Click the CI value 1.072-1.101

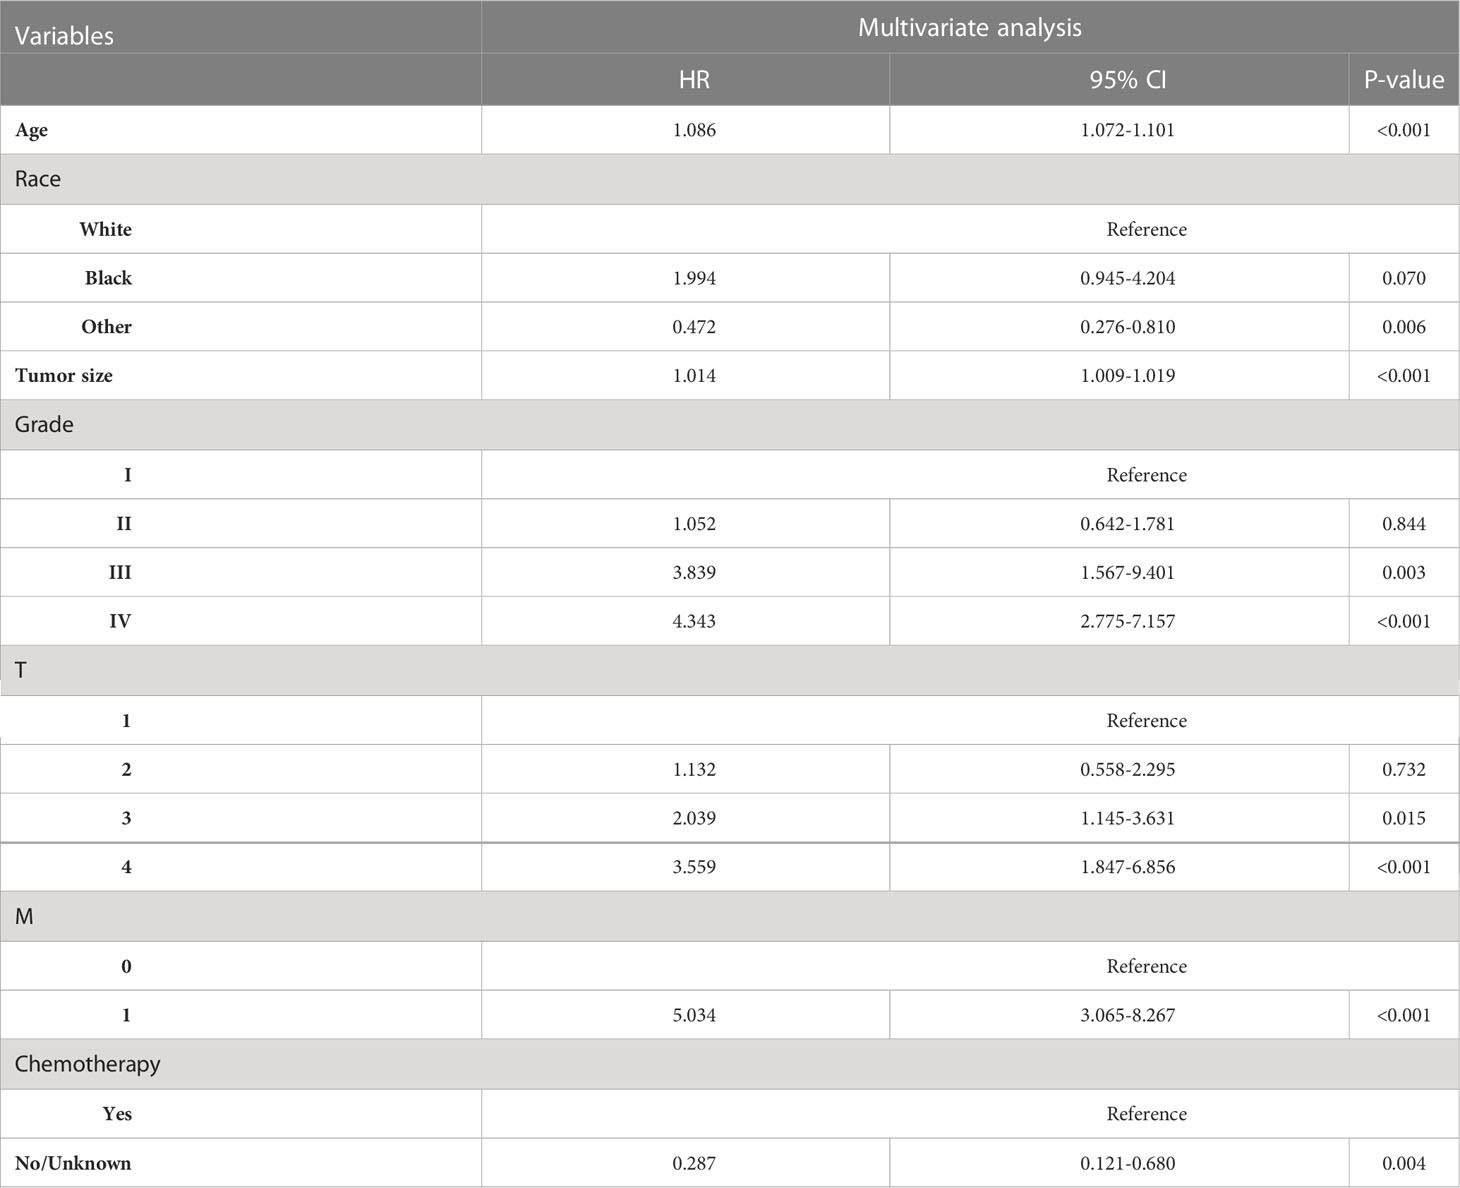(x=1127, y=130)
